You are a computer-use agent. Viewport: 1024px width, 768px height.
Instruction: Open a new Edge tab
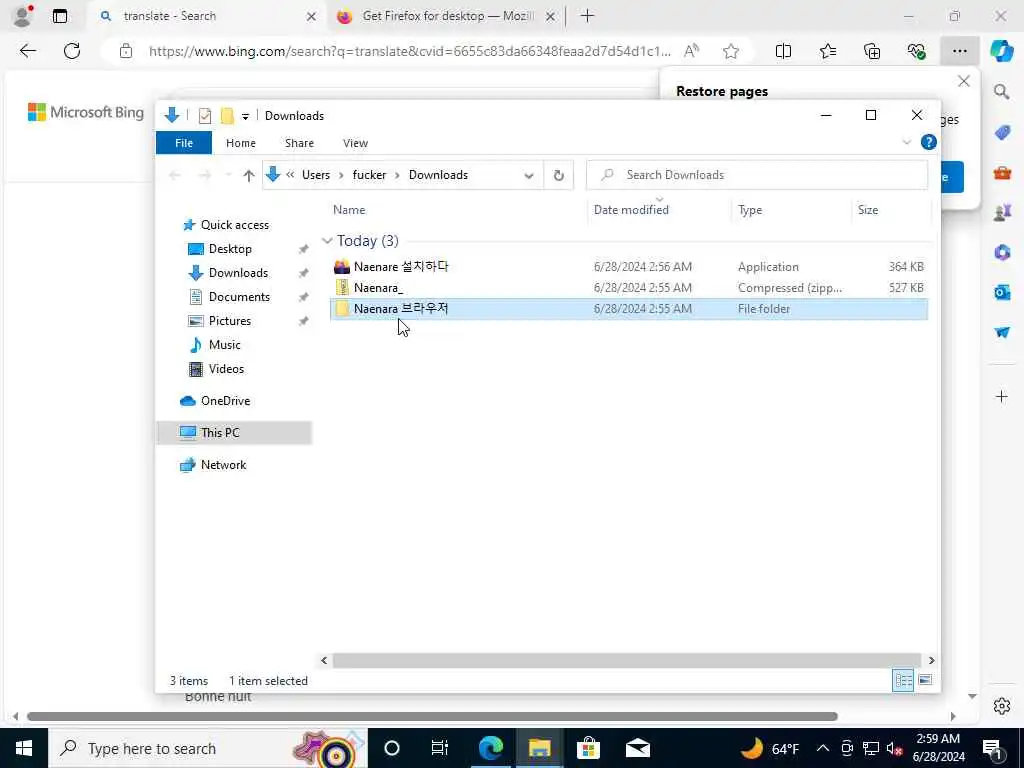[x=587, y=16]
